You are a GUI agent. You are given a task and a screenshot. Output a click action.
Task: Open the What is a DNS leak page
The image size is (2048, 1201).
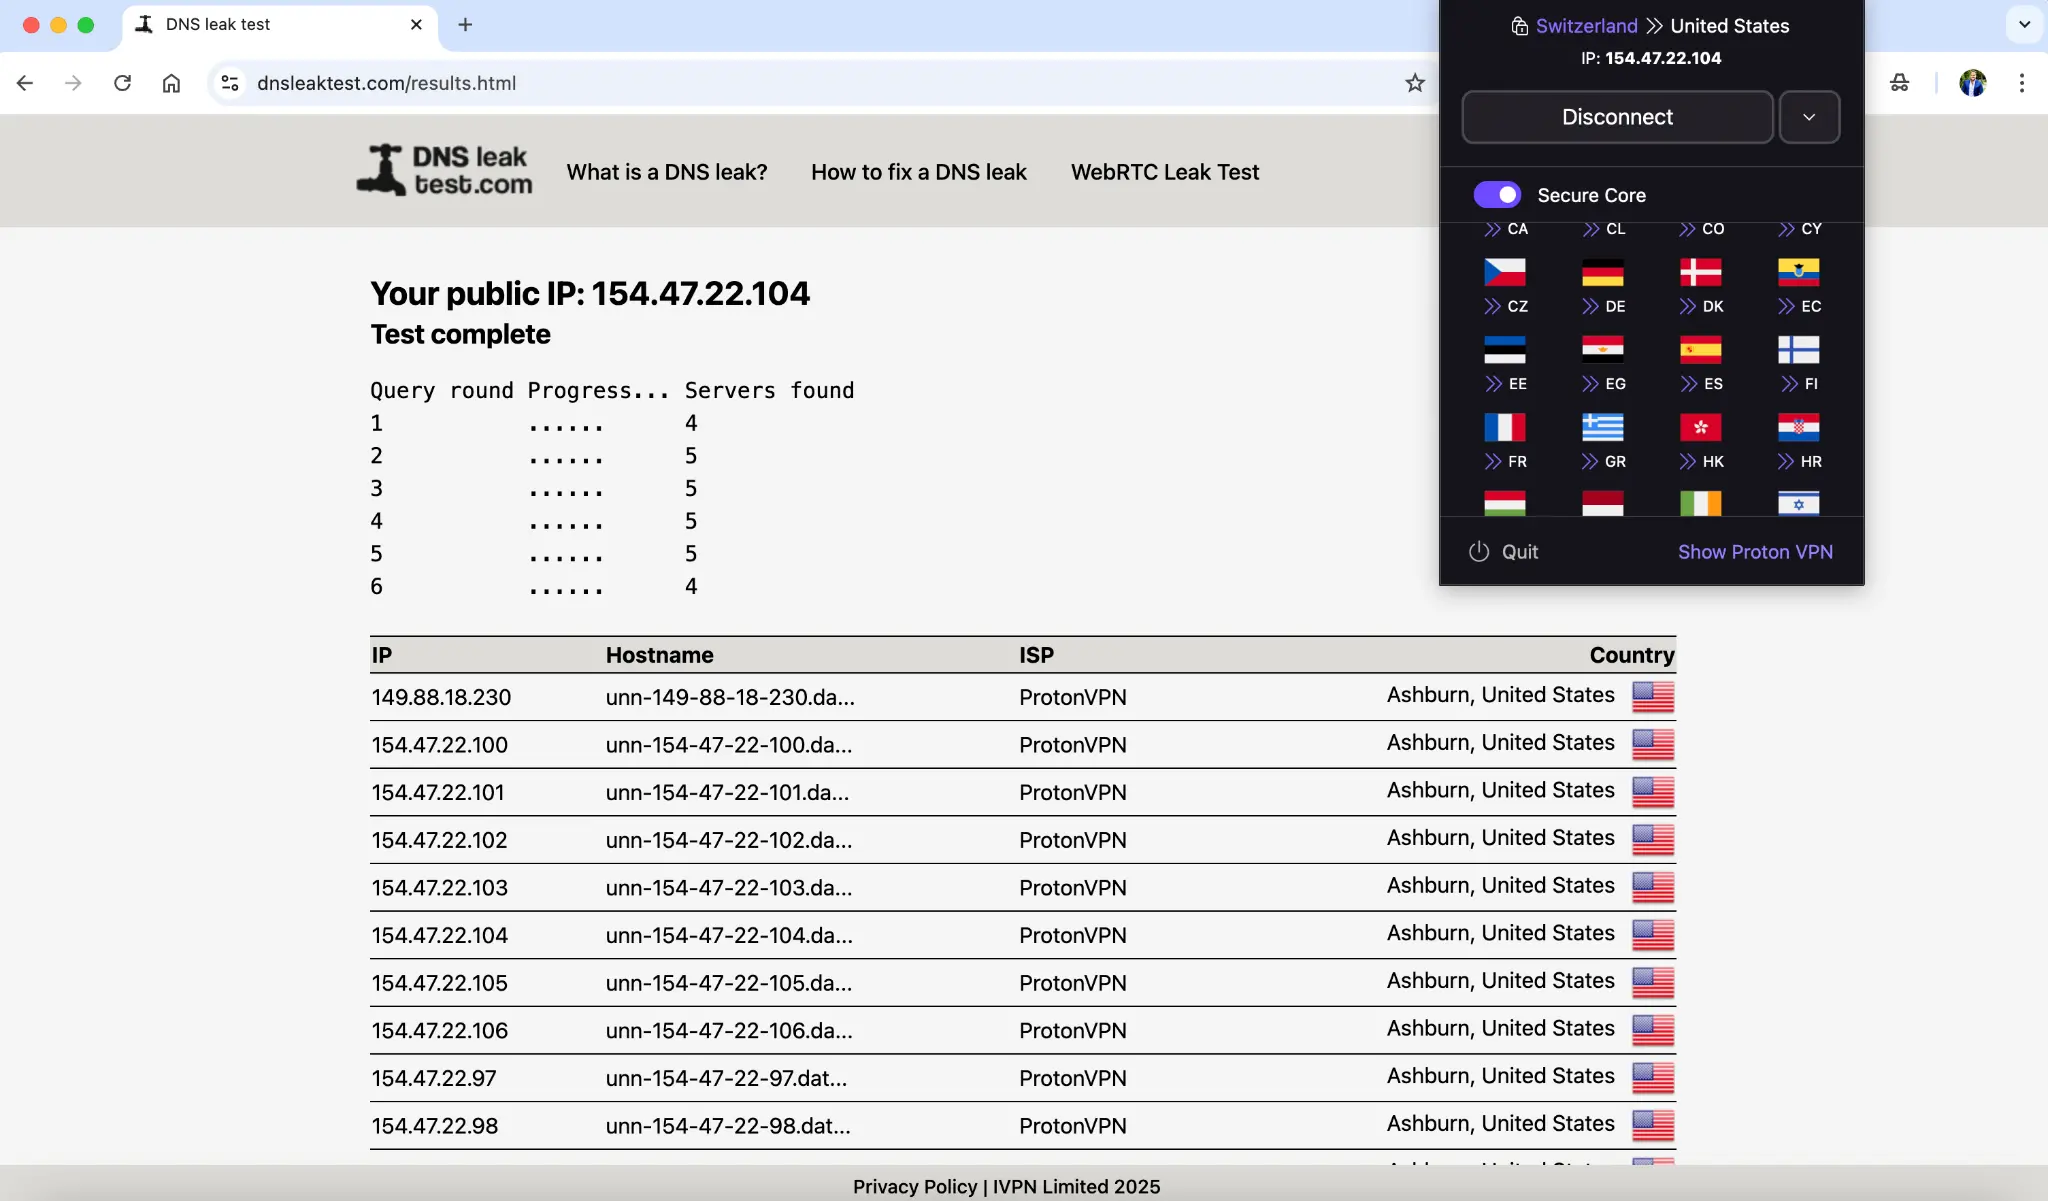pos(666,171)
